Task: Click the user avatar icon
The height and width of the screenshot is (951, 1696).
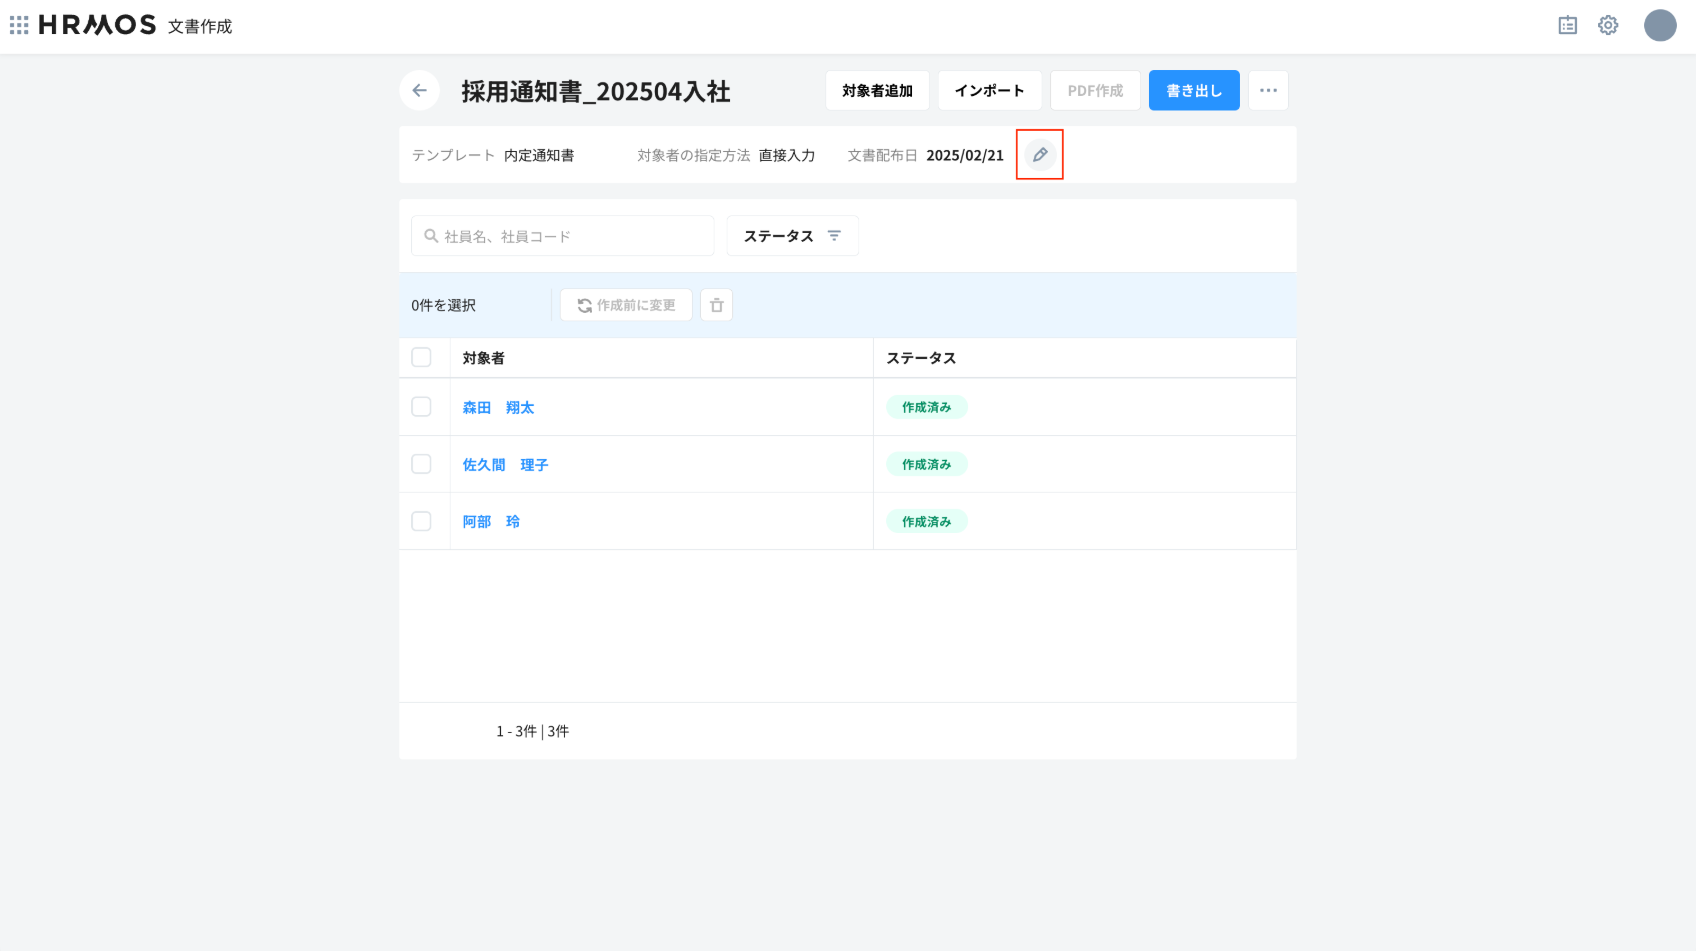Action: point(1660,25)
